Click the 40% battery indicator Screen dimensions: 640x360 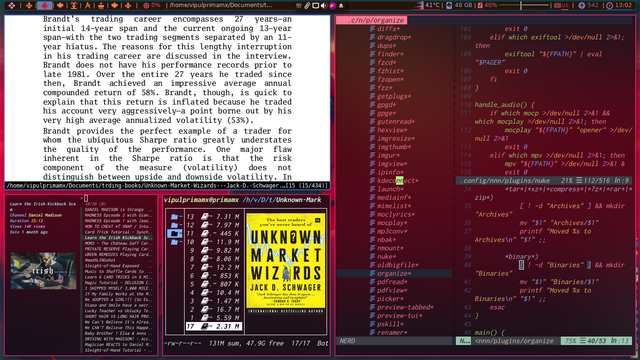[487, 5]
